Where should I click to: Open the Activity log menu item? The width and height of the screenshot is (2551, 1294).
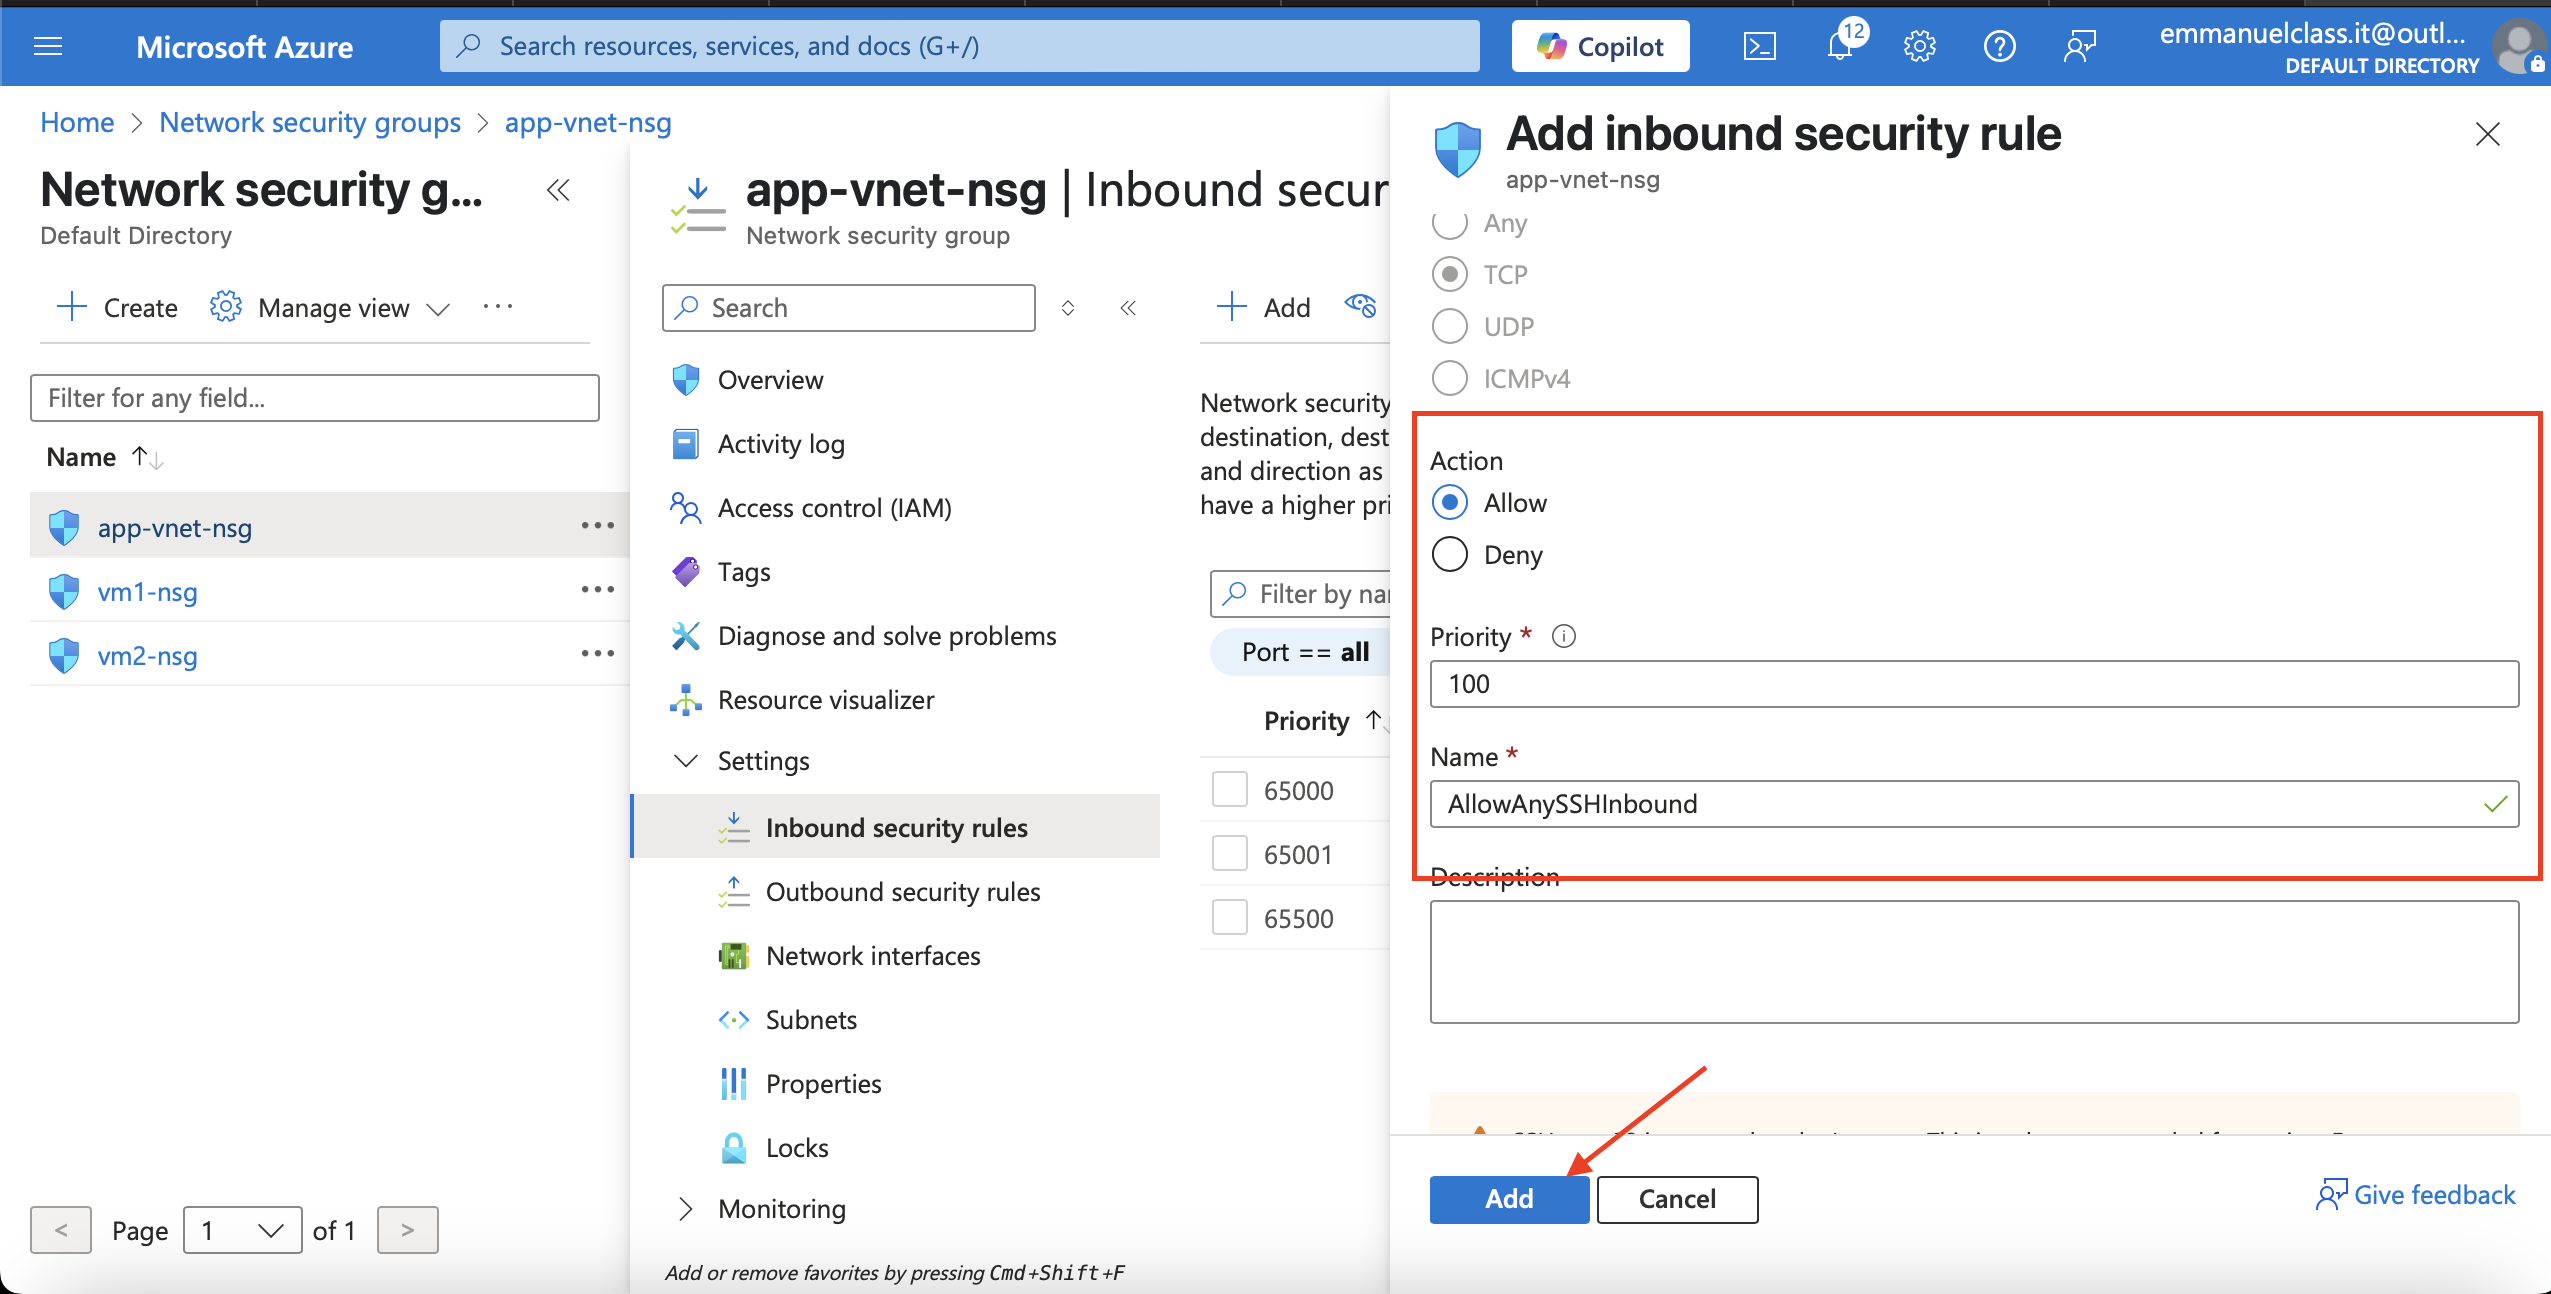[781, 444]
